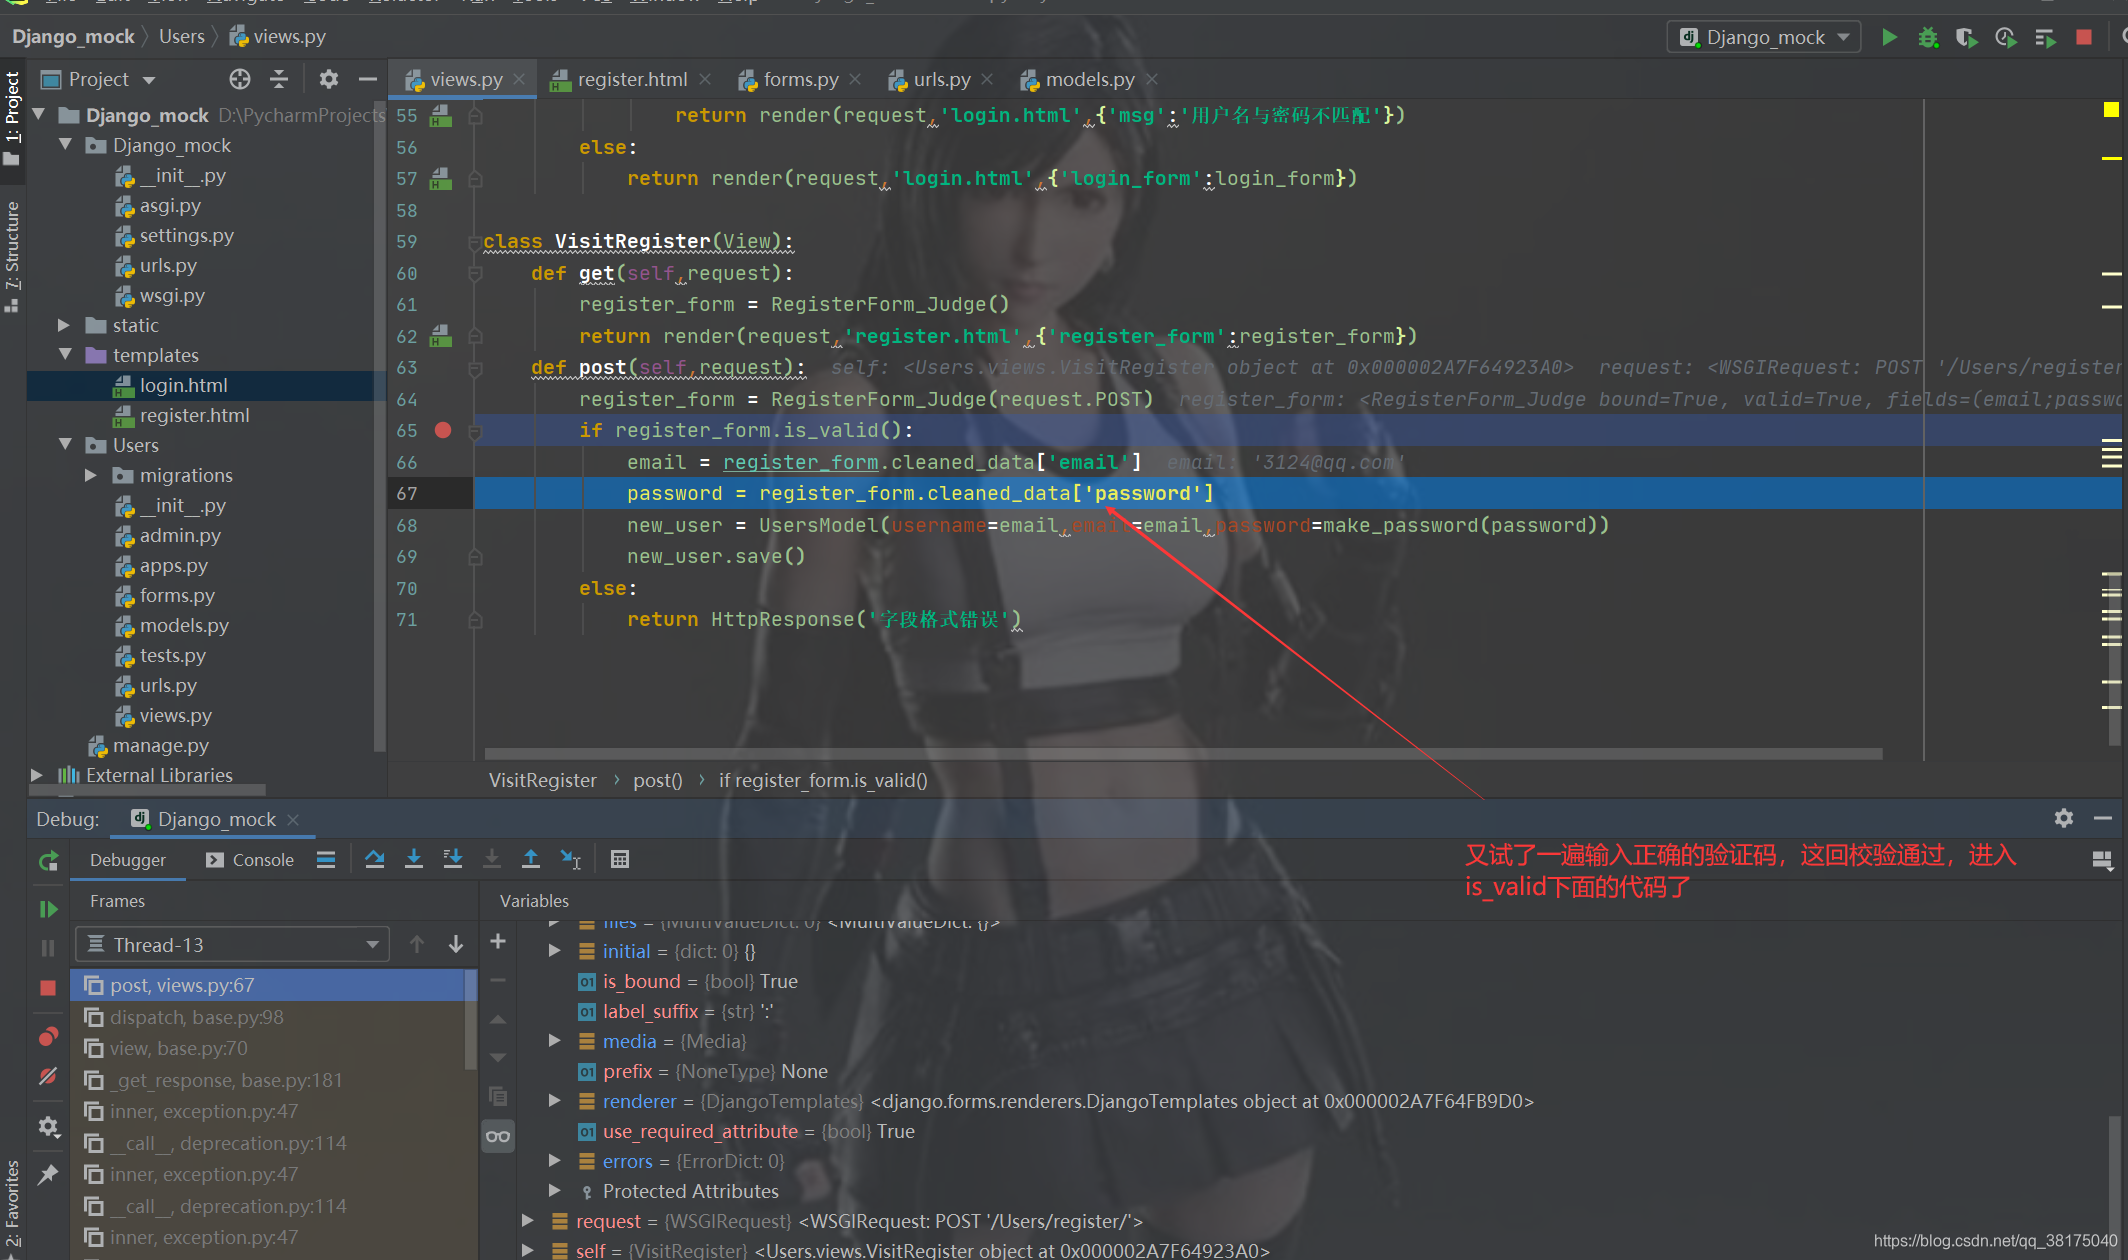The width and height of the screenshot is (2128, 1260).
Task: Select previous frame up arrow
Action: pyautogui.click(x=417, y=944)
